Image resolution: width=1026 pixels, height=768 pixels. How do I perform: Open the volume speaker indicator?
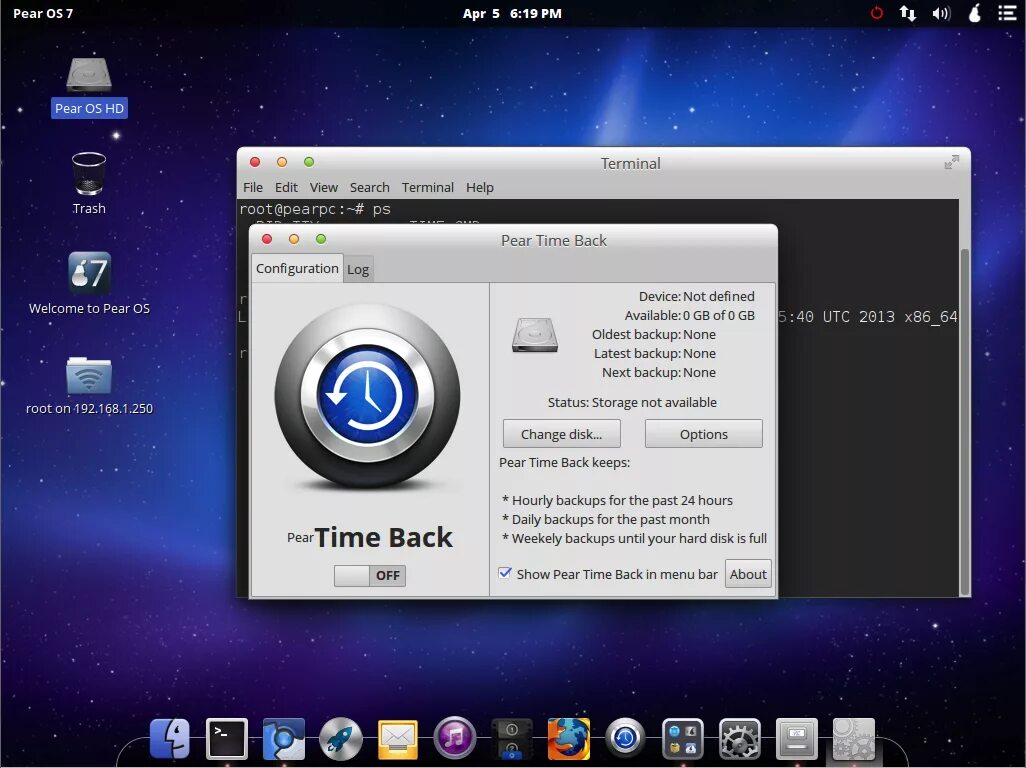tap(941, 13)
